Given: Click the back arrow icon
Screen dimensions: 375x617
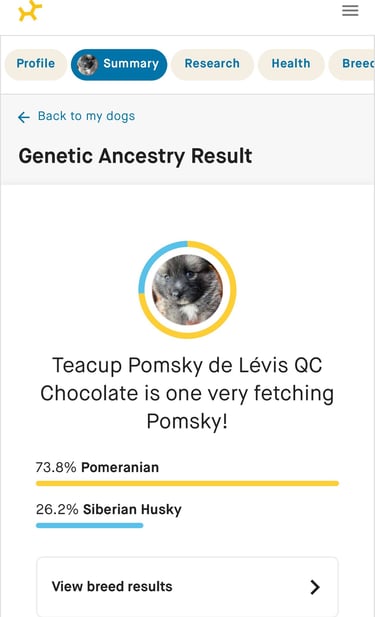Looking at the screenshot, I should [x=24, y=117].
